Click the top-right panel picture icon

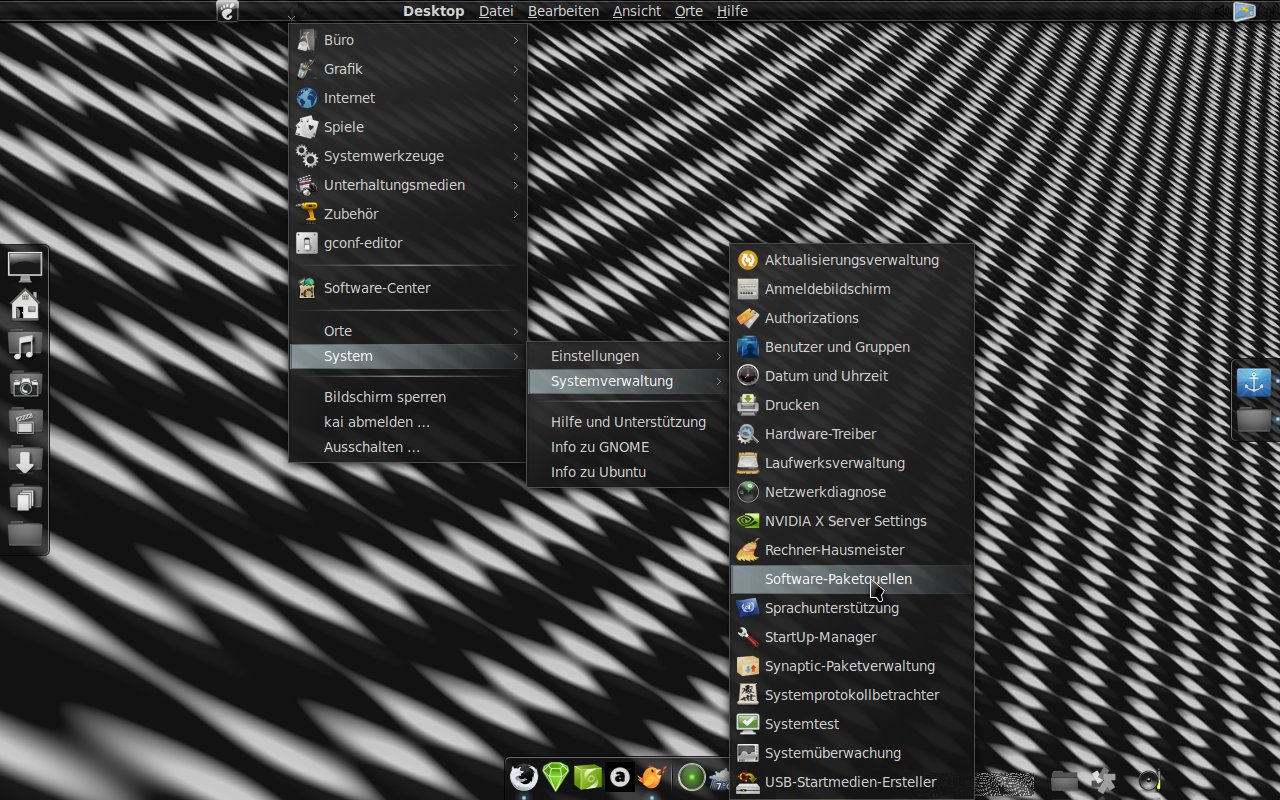pyautogui.click(x=1245, y=12)
